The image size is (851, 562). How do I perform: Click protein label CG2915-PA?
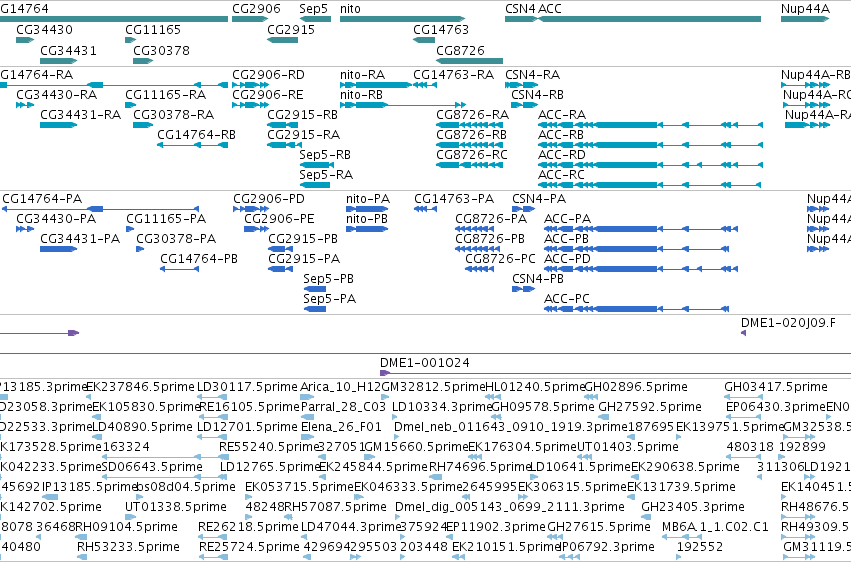(x=304, y=258)
